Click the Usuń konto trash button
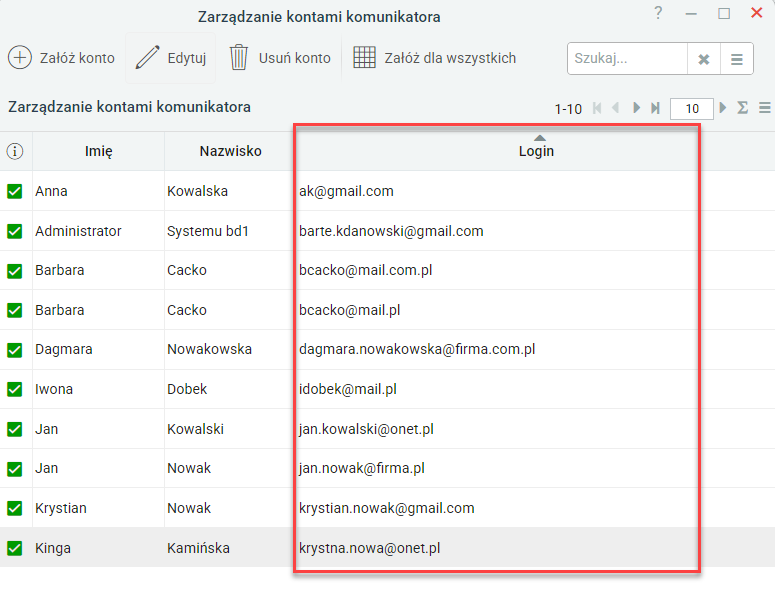The height and width of the screenshot is (589, 775). (x=280, y=58)
